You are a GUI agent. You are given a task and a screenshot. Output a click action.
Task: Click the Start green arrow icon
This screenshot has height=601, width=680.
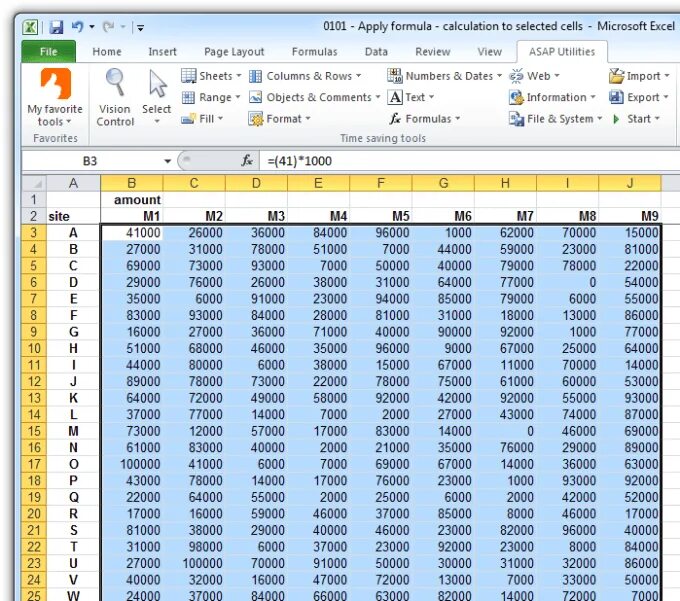pos(616,119)
